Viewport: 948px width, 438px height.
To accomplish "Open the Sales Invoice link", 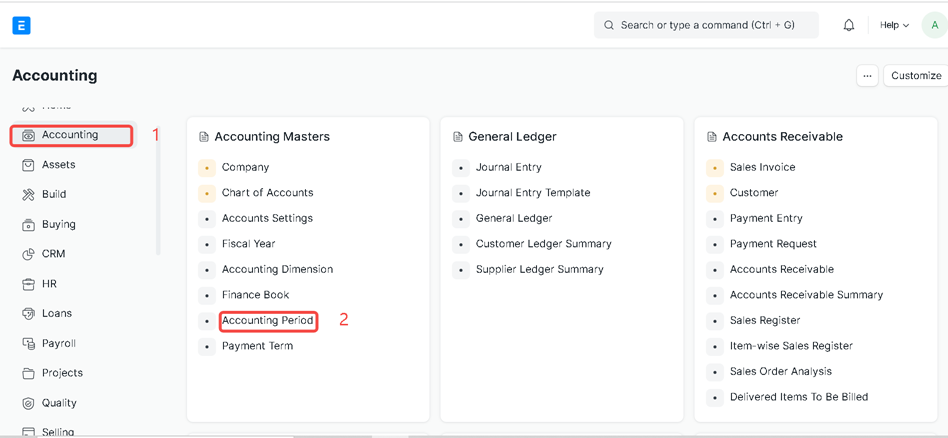I will click(762, 167).
